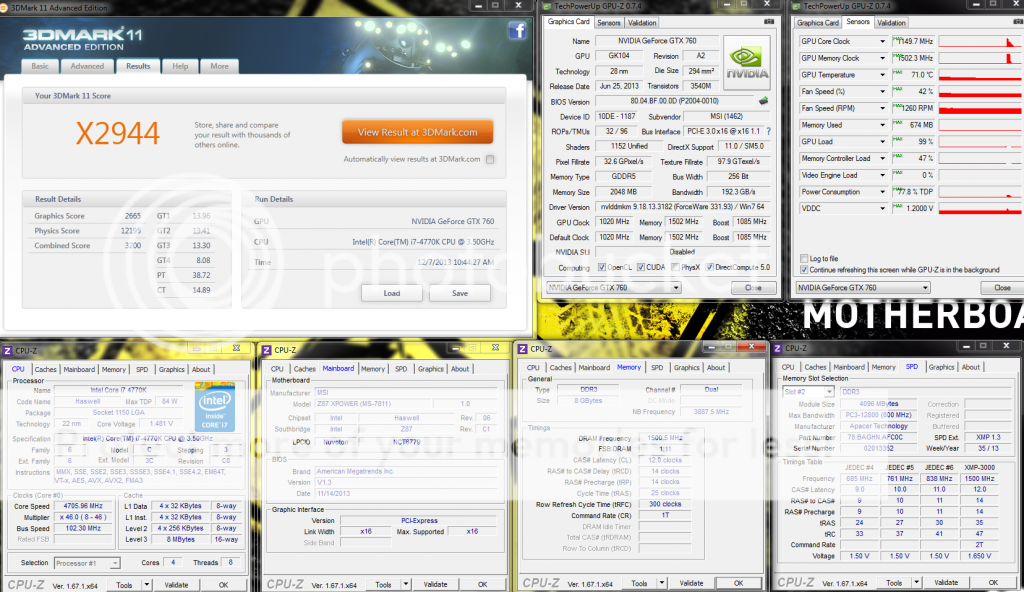
Task: Switch to the Advanced tab in 3DMark
Action: (87, 66)
